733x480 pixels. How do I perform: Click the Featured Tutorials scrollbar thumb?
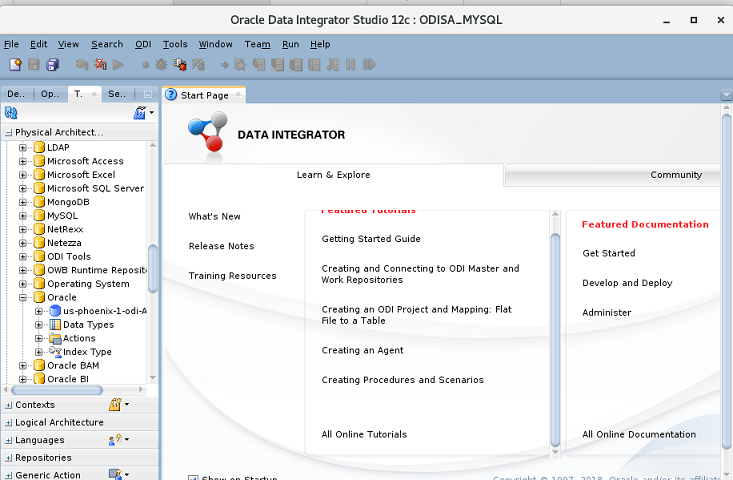[x=555, y=339]
